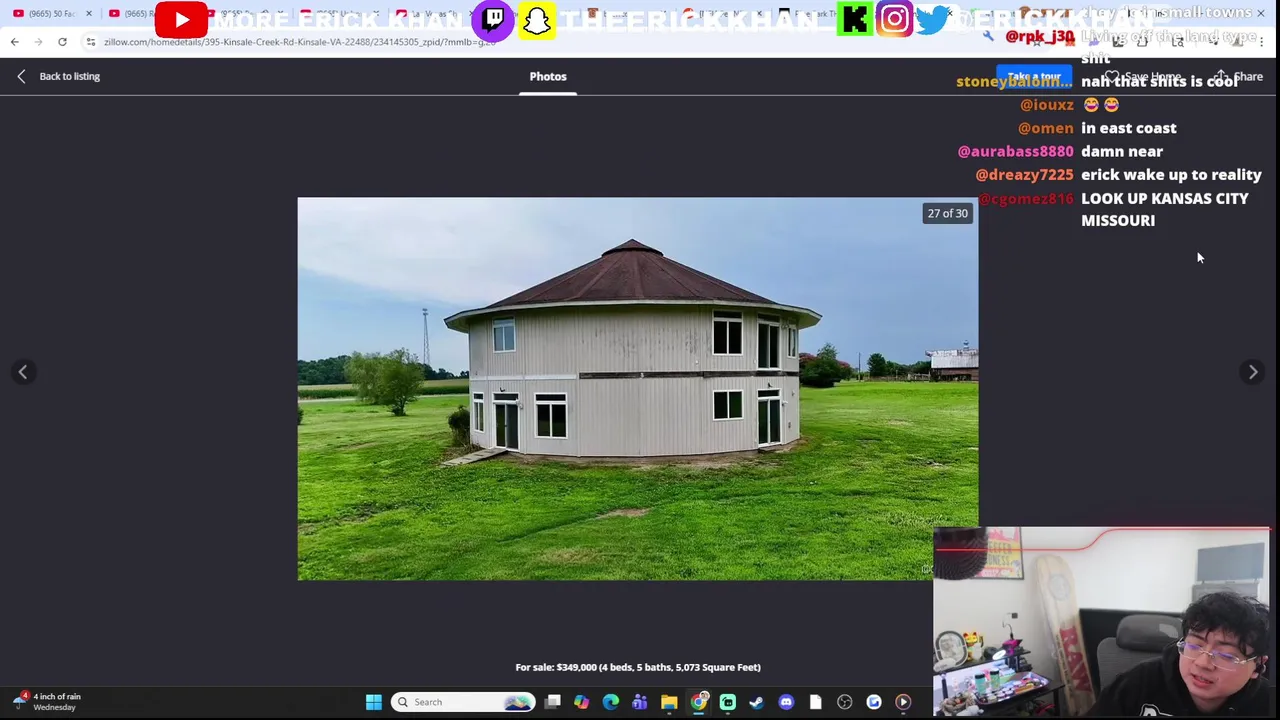The width and height of the screenshot is (1280, 720).
Task: Click the 'For sale: $349,000' caption
Action: [x=638, y=667]
